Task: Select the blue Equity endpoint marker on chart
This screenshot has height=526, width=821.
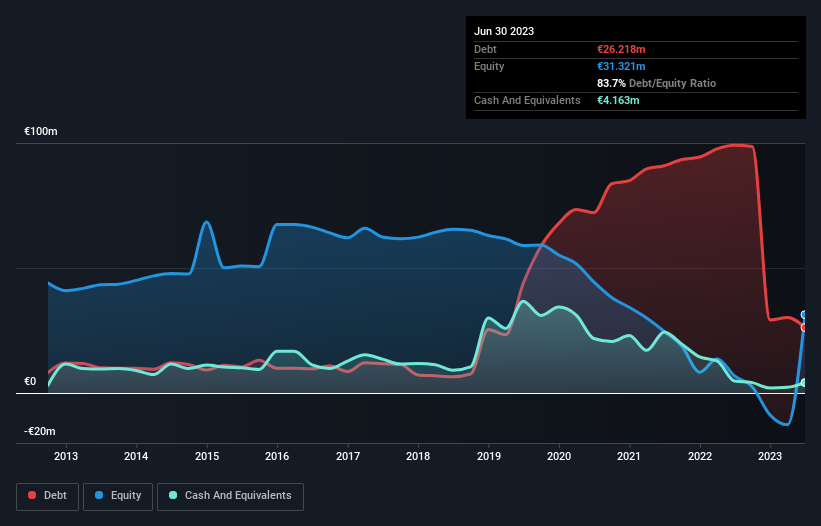Action: tap(804, 315)
